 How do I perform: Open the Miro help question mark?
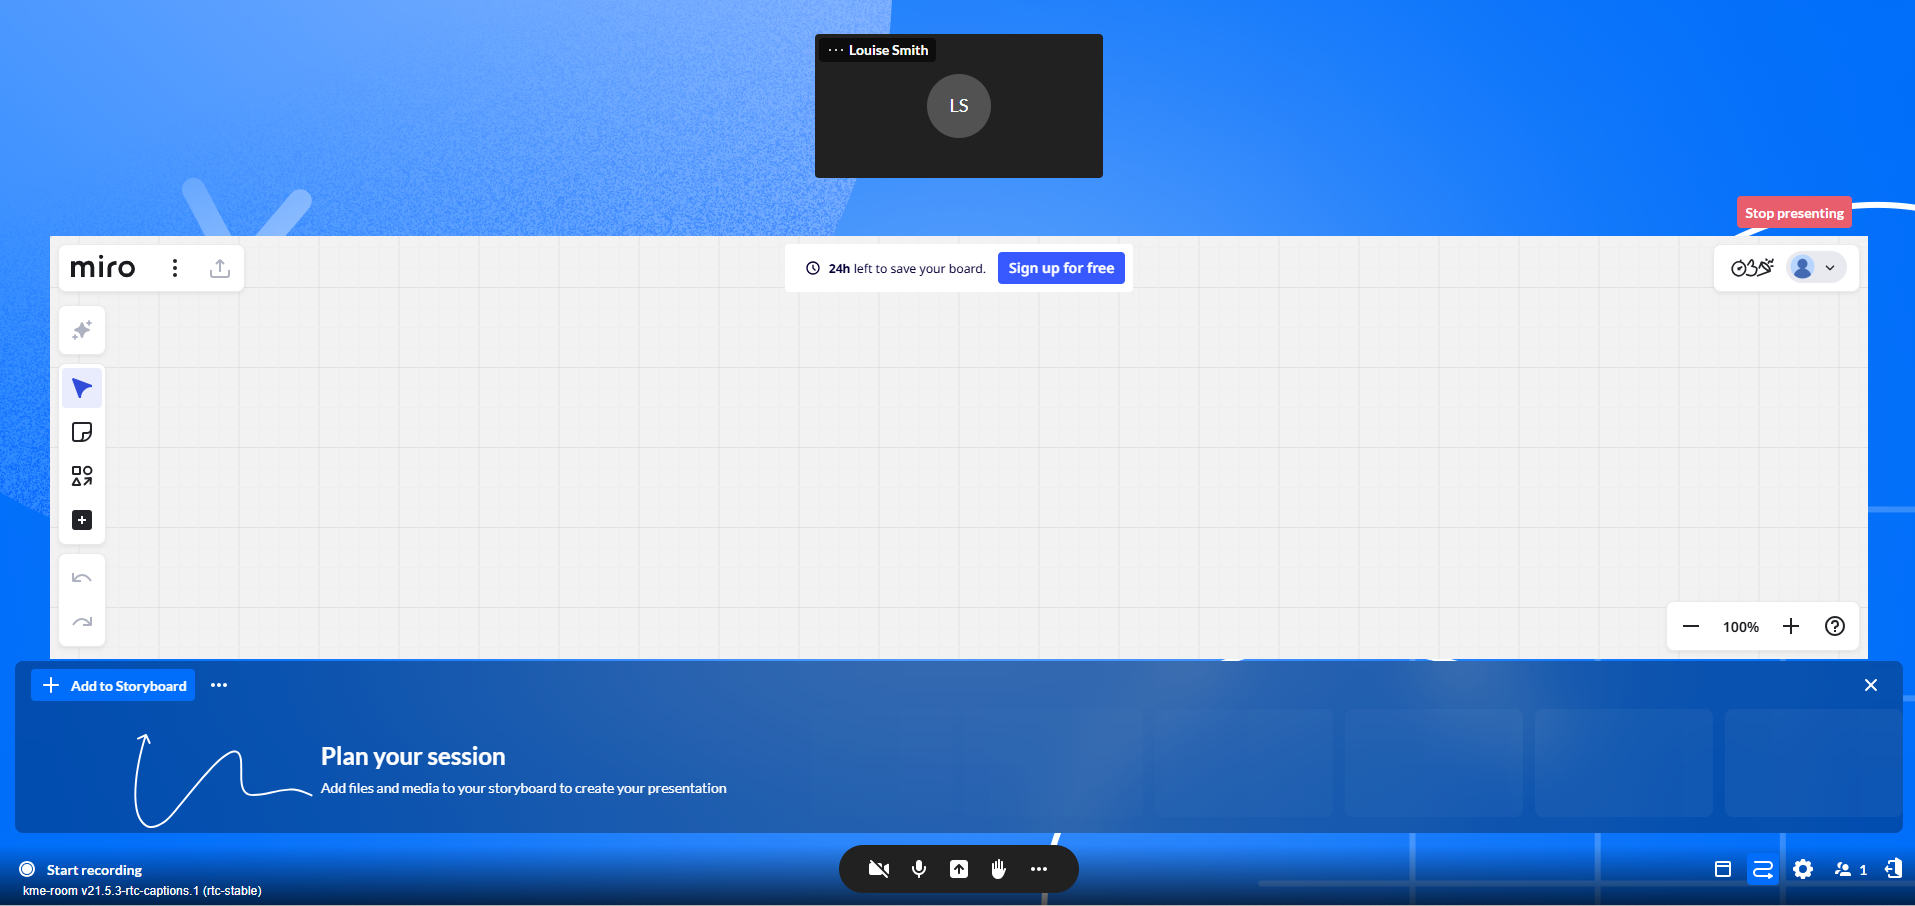tap(1835, 627)
